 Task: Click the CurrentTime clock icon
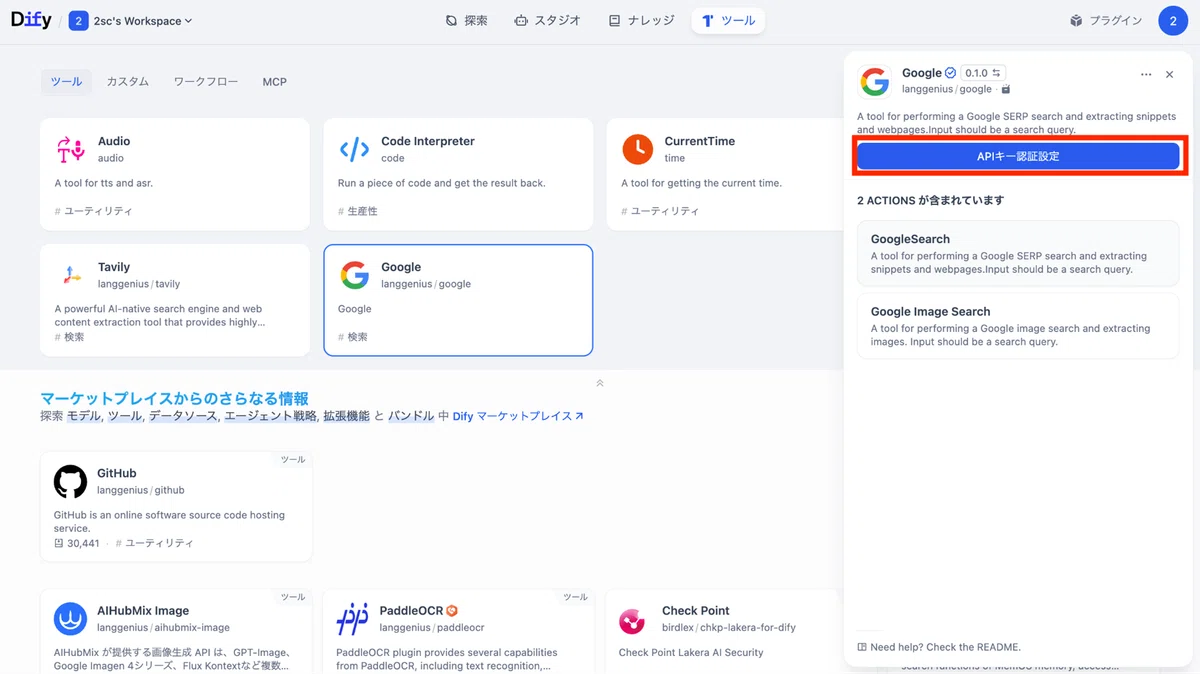(x=638, y=150)
